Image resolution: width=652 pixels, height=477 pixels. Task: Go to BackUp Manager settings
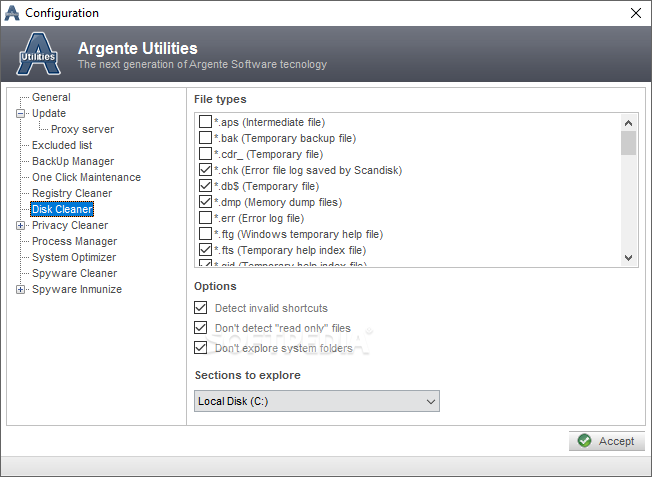[x=73, y=161]
